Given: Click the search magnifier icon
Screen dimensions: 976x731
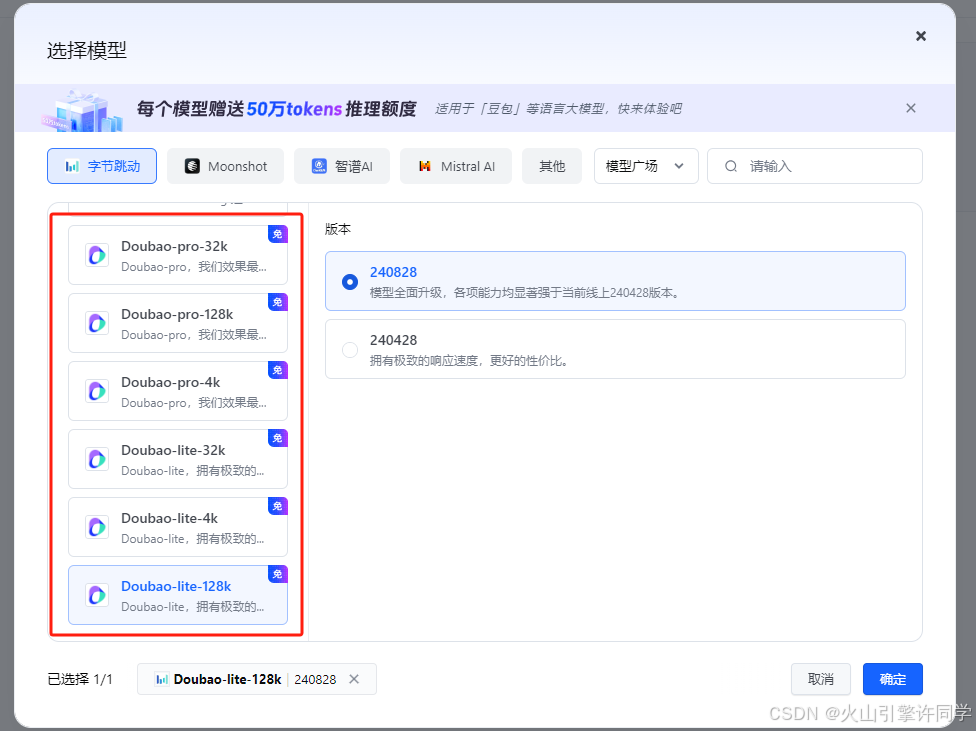Looking at the screenshot, I should 731,166.
